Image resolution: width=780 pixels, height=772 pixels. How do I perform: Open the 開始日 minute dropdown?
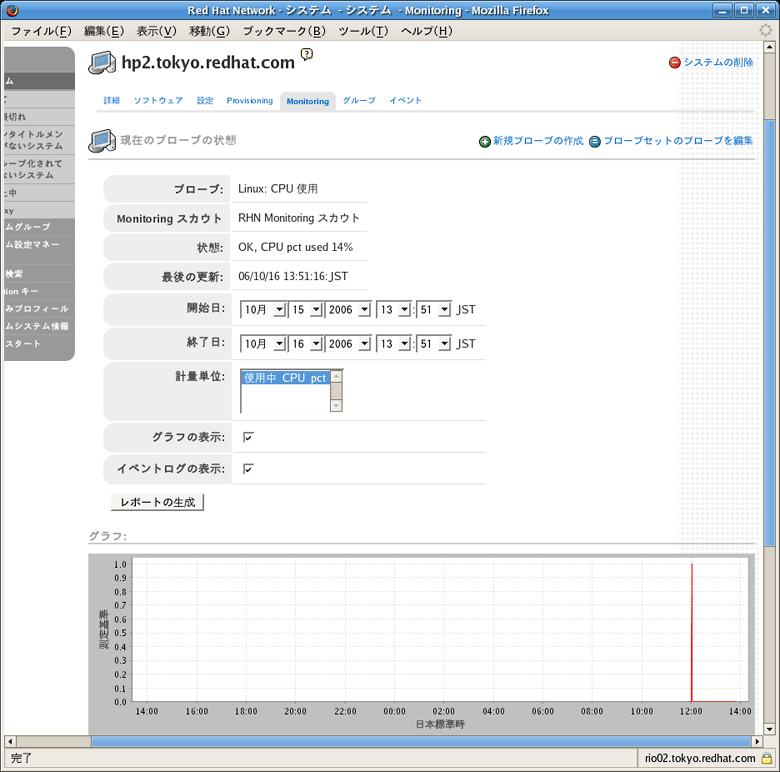click(x=434, y=309)
